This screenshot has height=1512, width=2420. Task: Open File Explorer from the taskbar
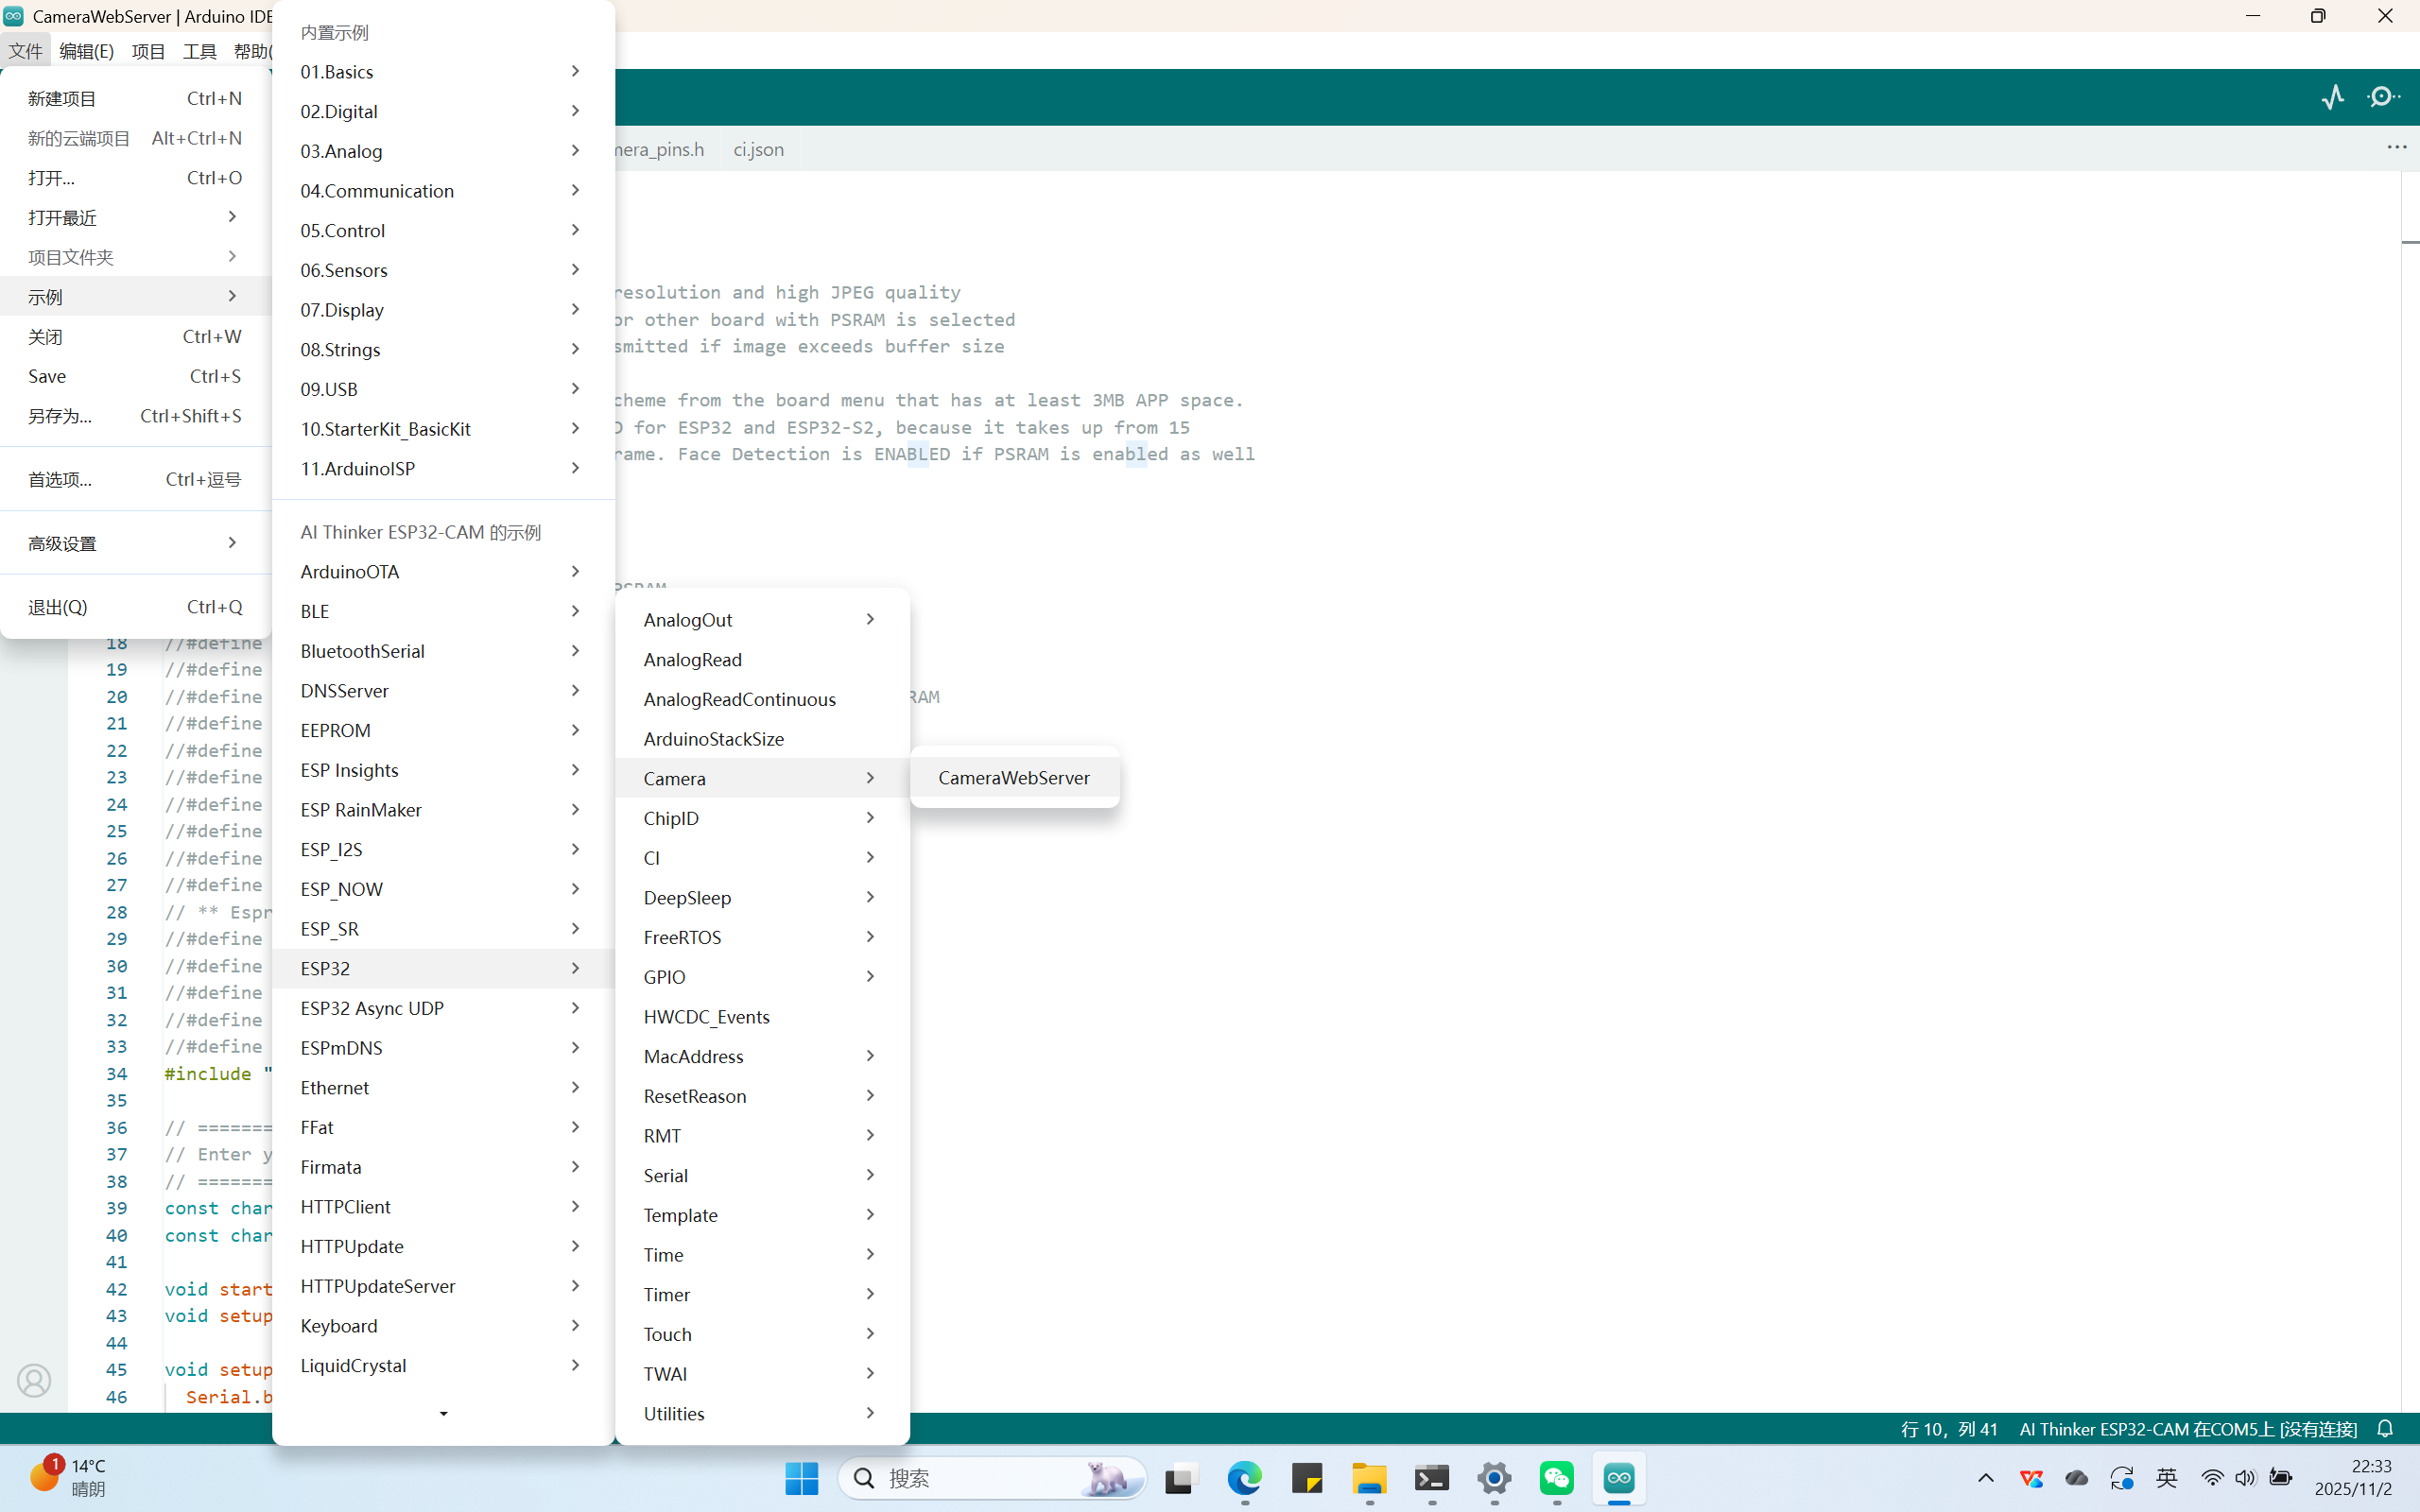(1369, 1478)
